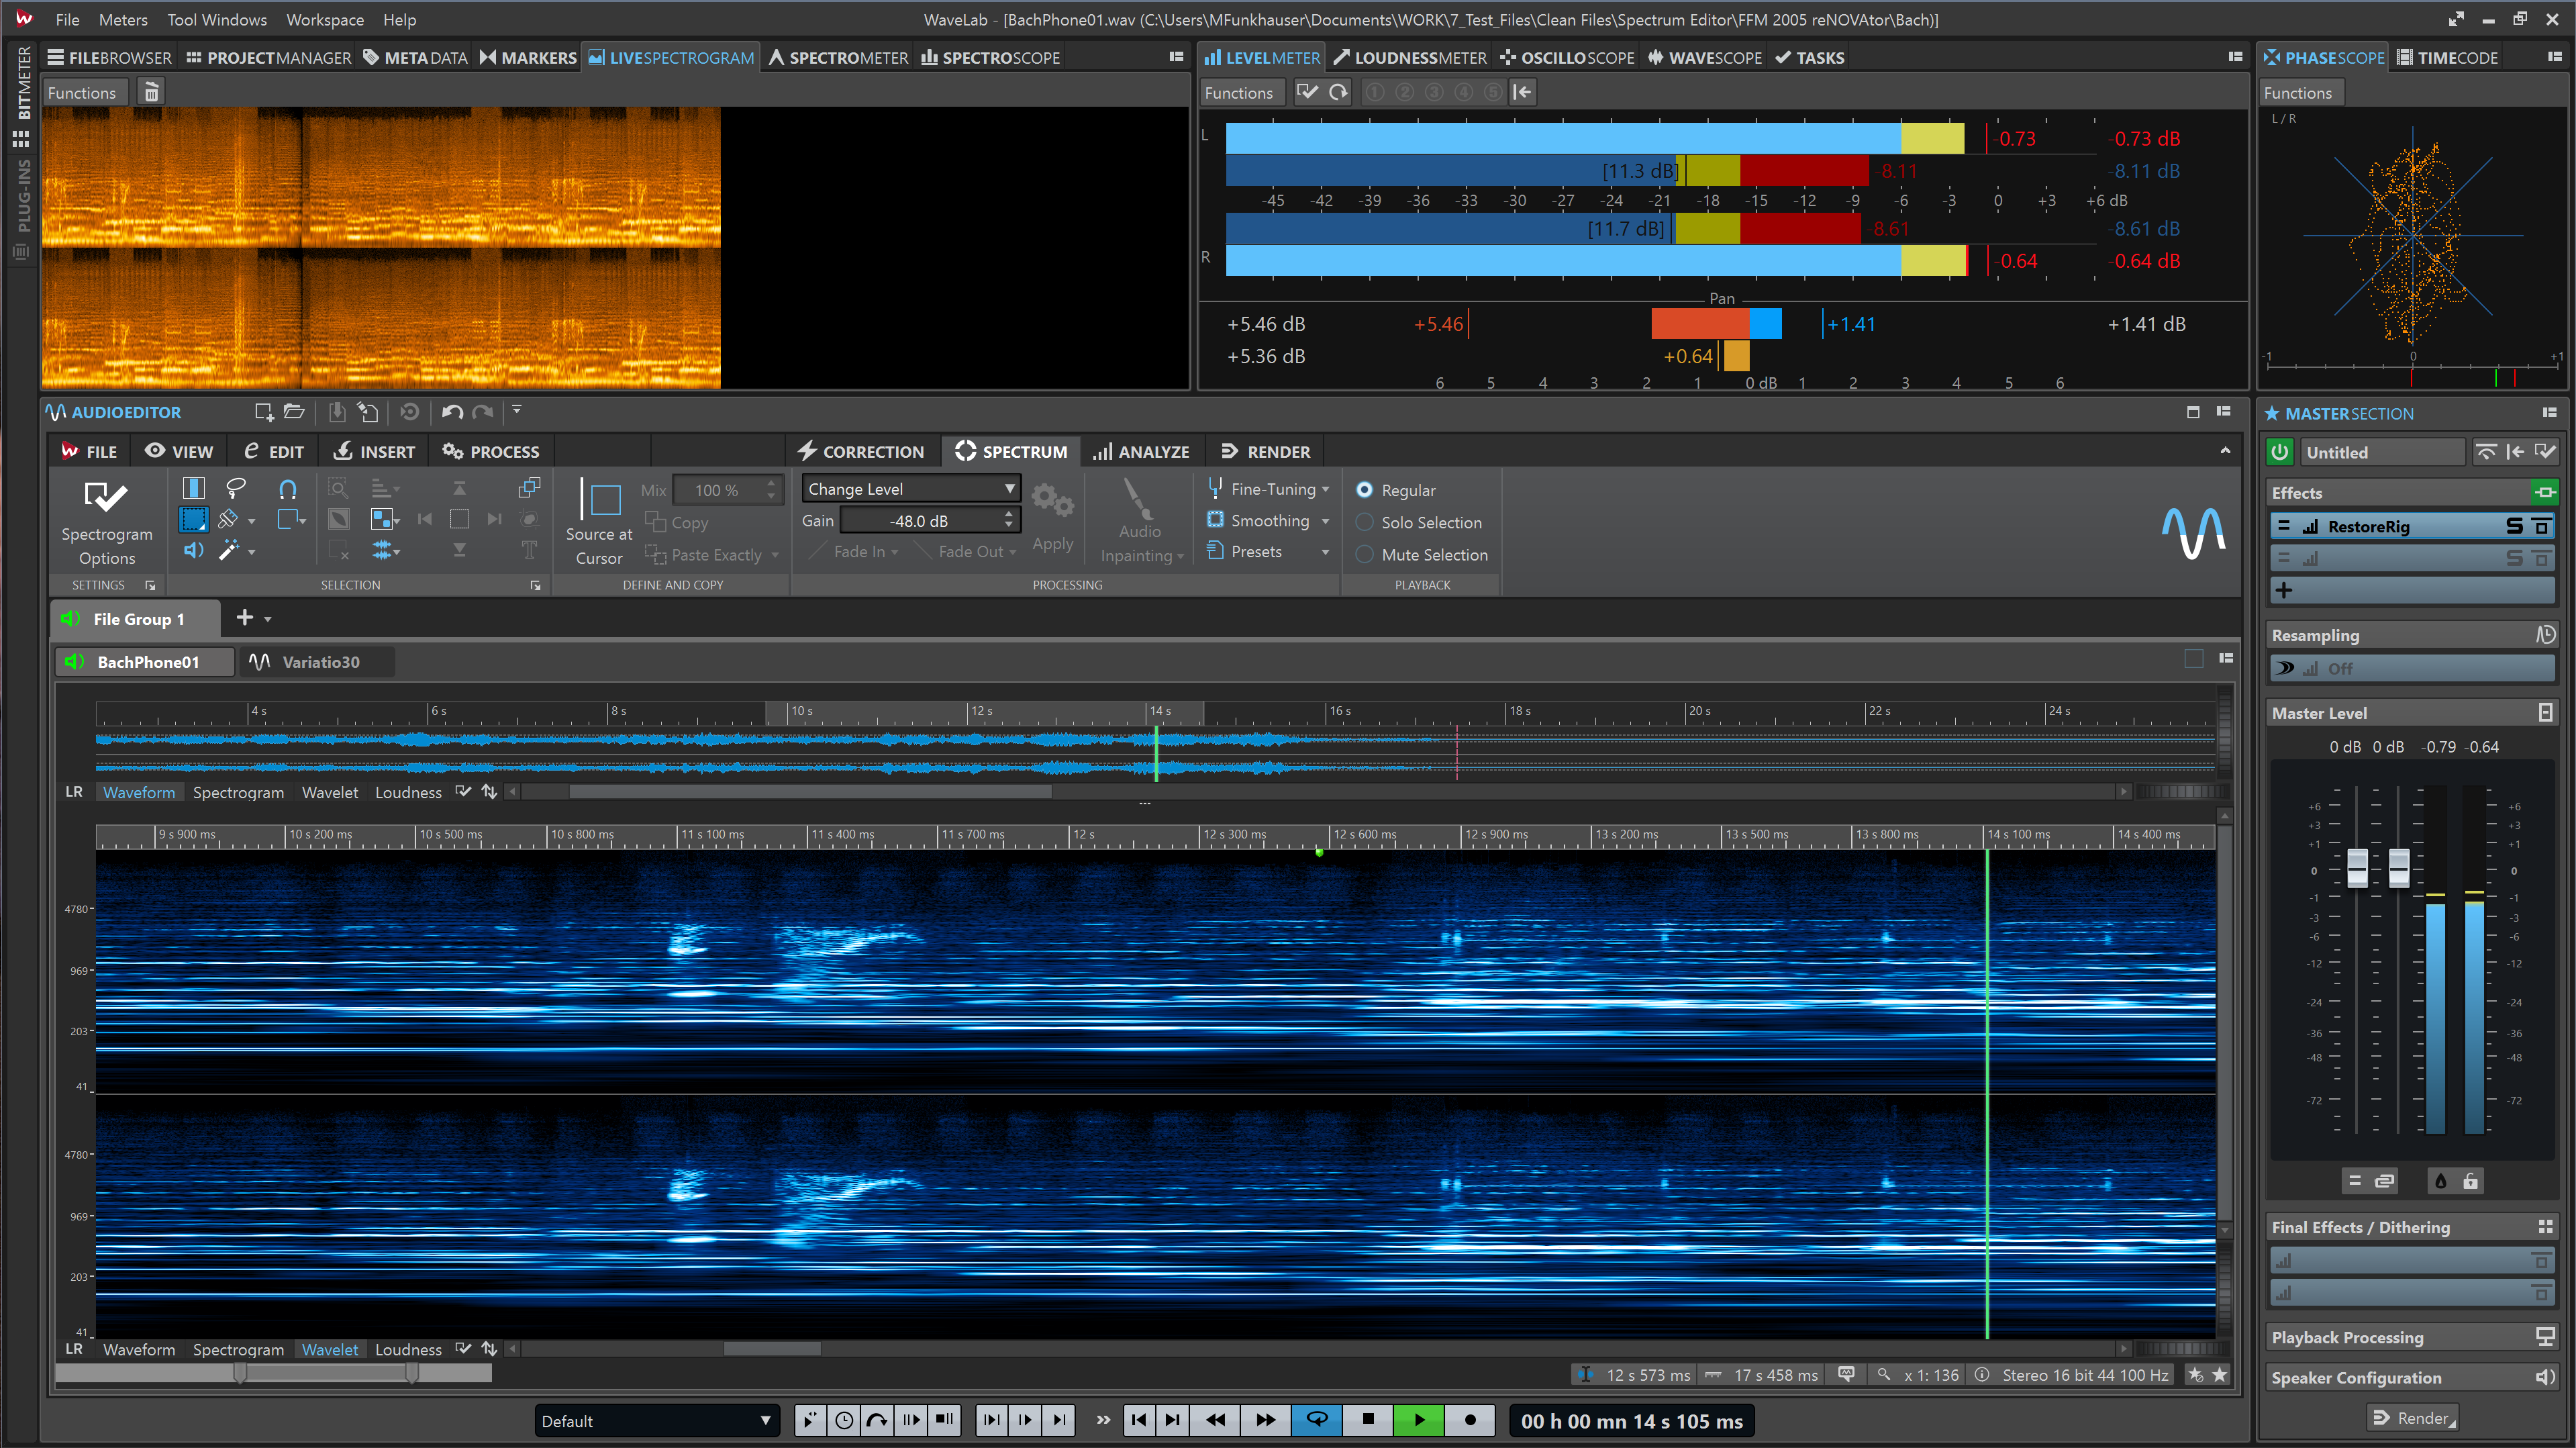Enable Solo Selection playback
2576x1448 pixels.
click(1420, 522)
